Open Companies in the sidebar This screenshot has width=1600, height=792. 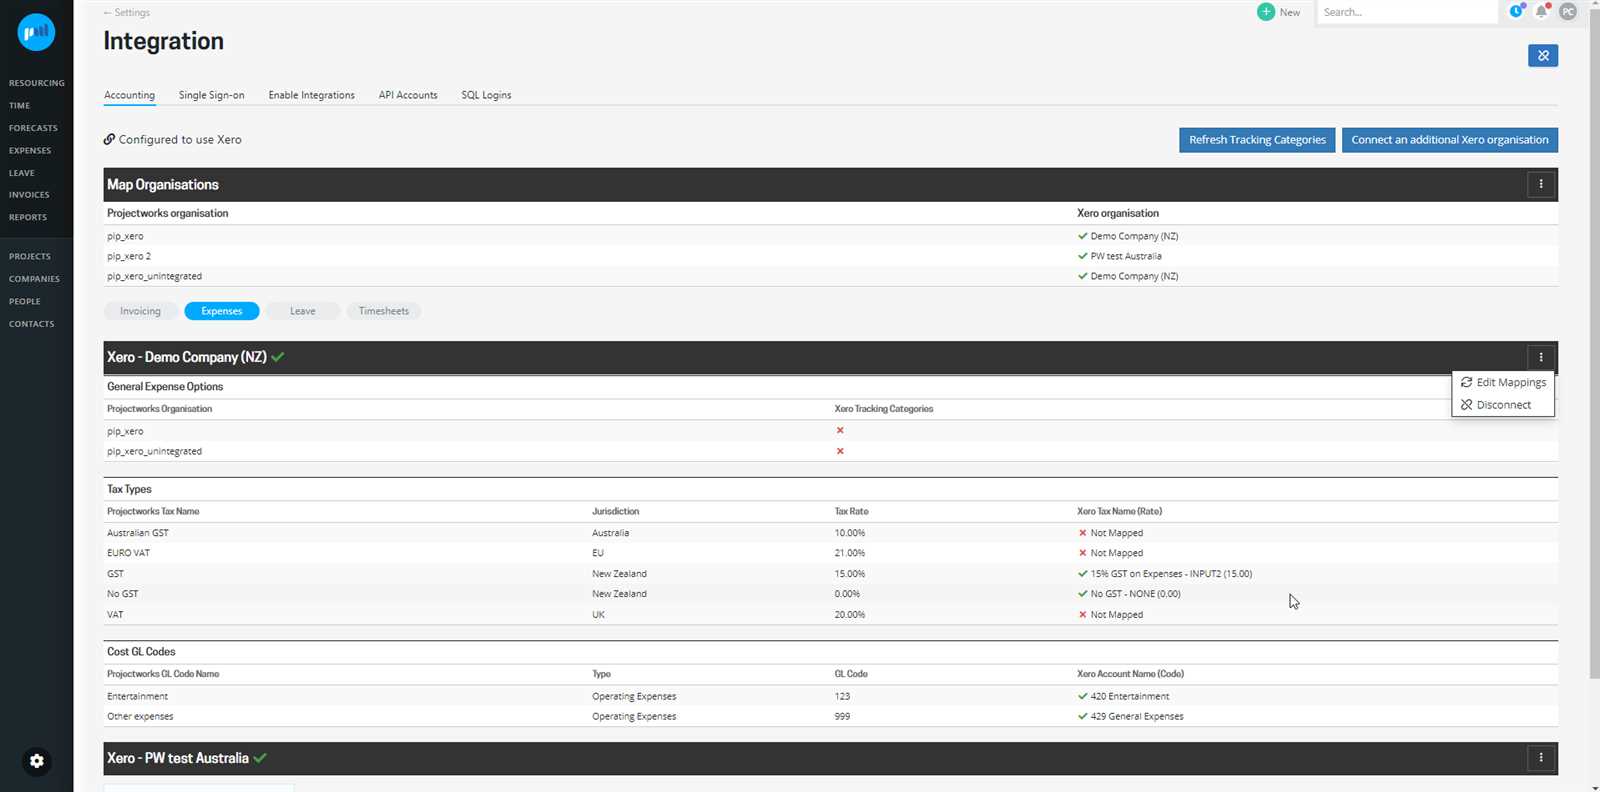click(x=34, y=279)
